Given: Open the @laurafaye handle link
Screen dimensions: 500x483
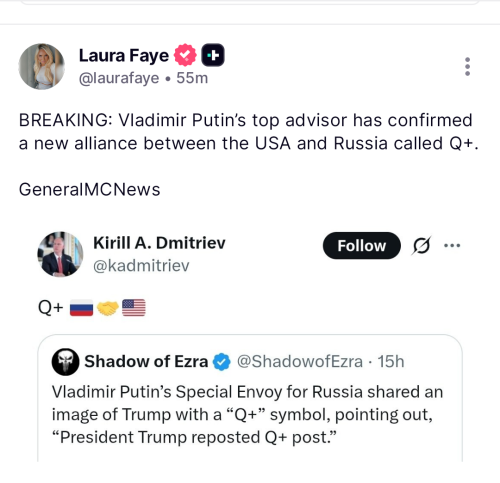Looking at the screenshot, I should pos(119,78).
